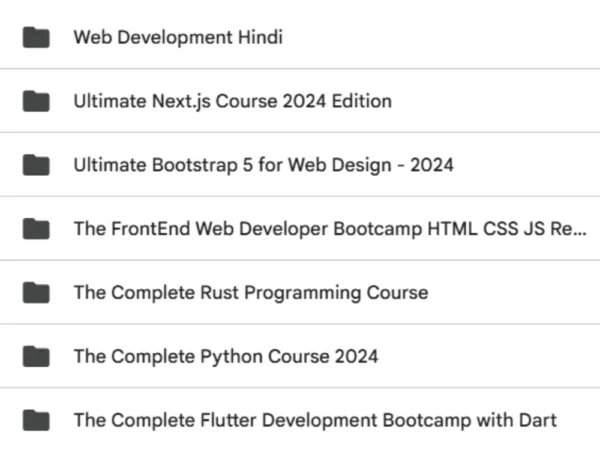Viewport: 600px width, 450px height.
Task: Open the Web Development Hindi folder name
Action: (x=178, y=38)
